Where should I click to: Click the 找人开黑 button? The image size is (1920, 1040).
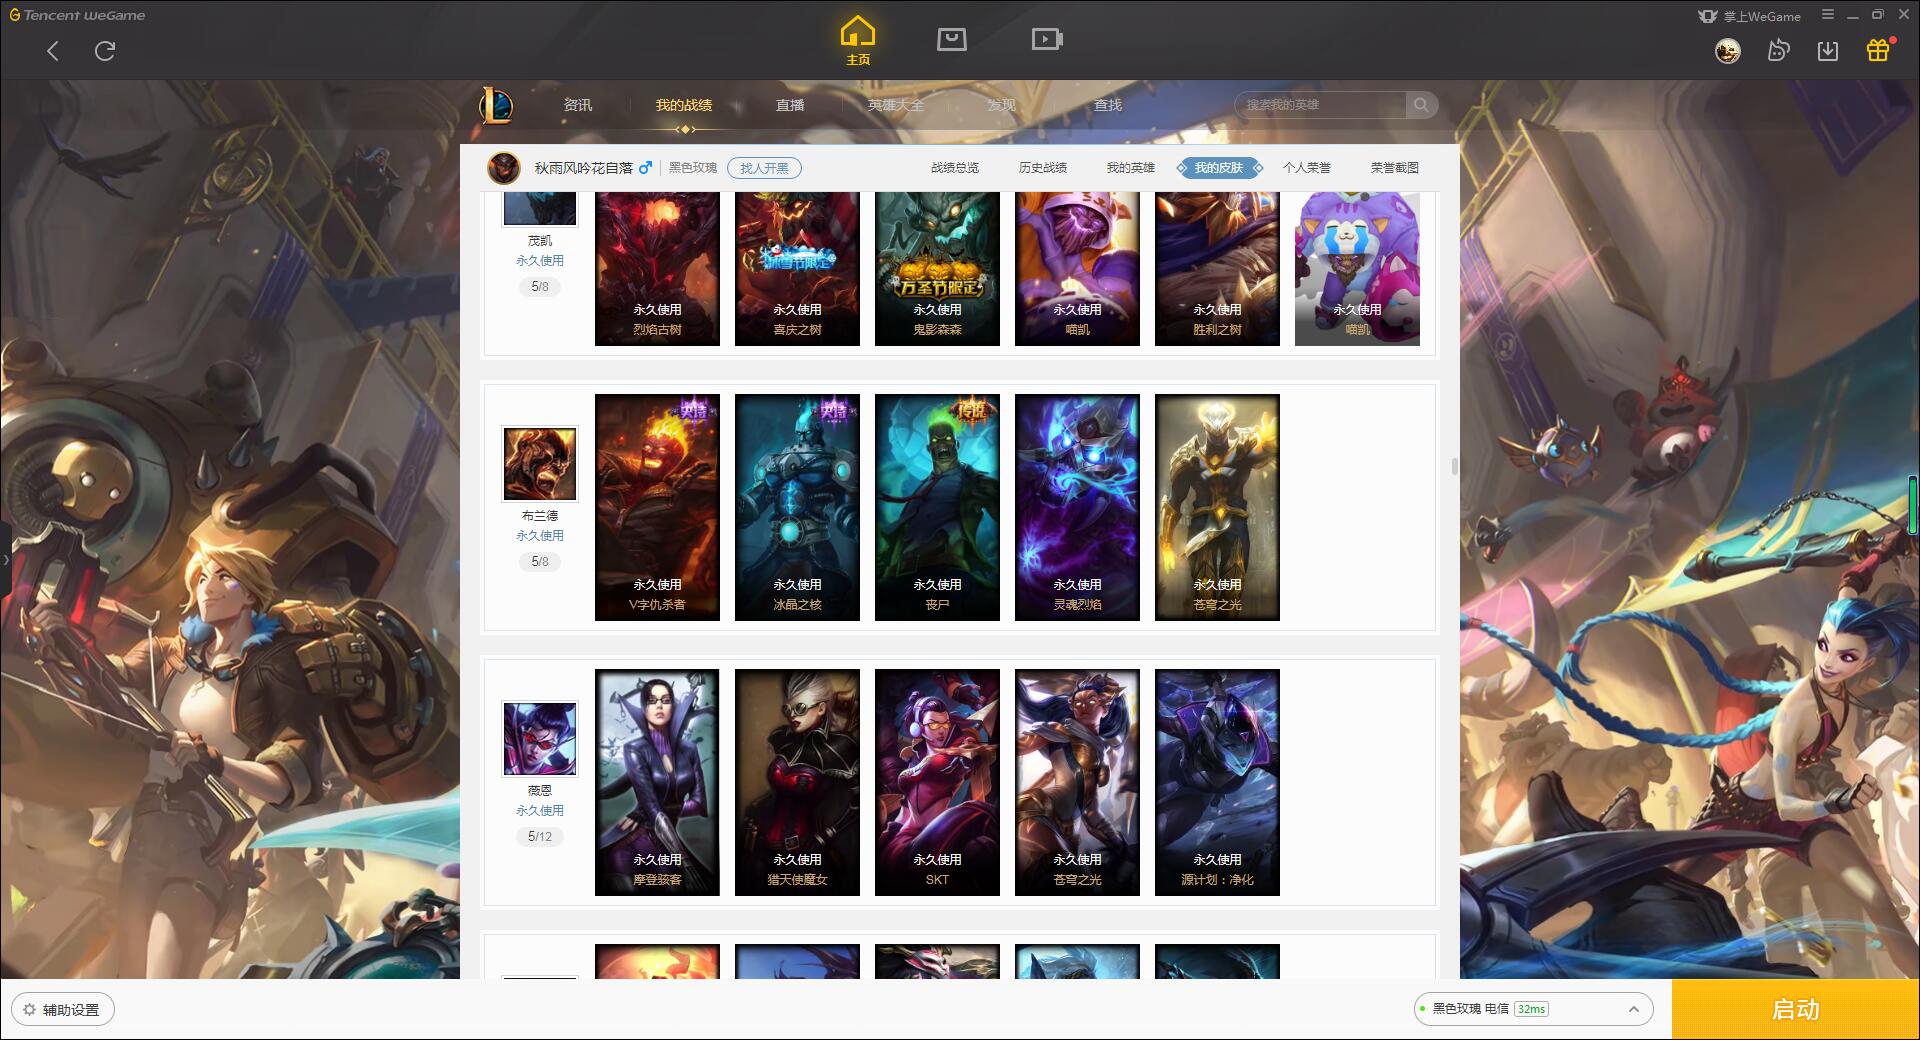pyautogui.click(x=764, y=168)
